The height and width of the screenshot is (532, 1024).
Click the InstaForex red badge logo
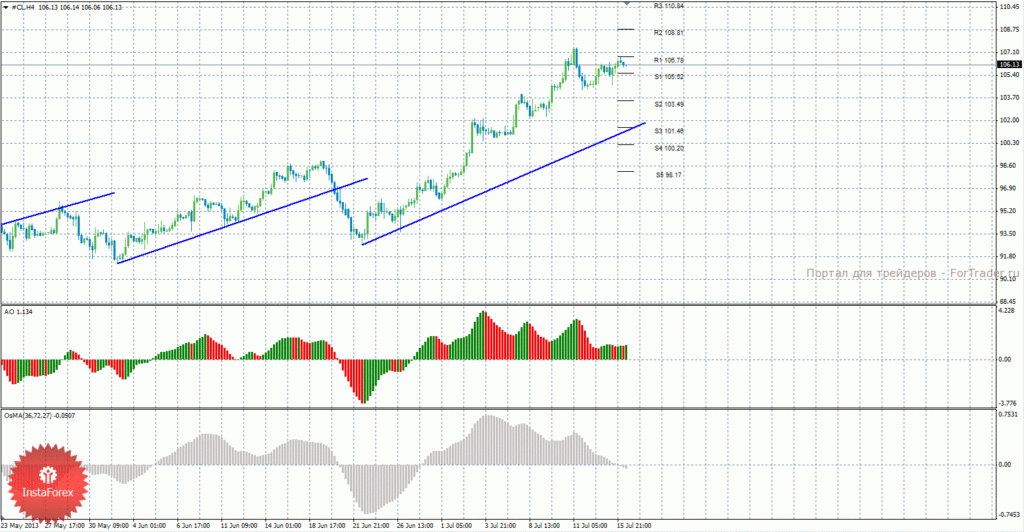pos(47,483)
